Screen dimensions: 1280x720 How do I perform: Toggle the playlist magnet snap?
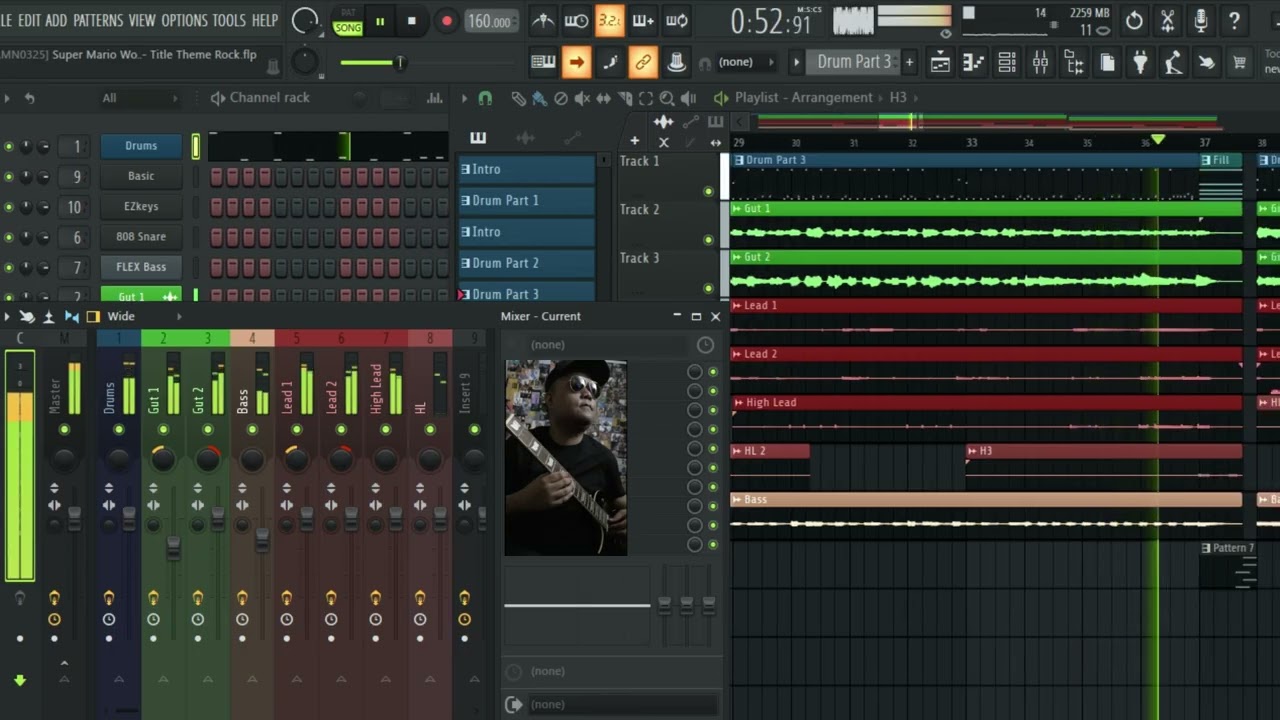(485, 98)
